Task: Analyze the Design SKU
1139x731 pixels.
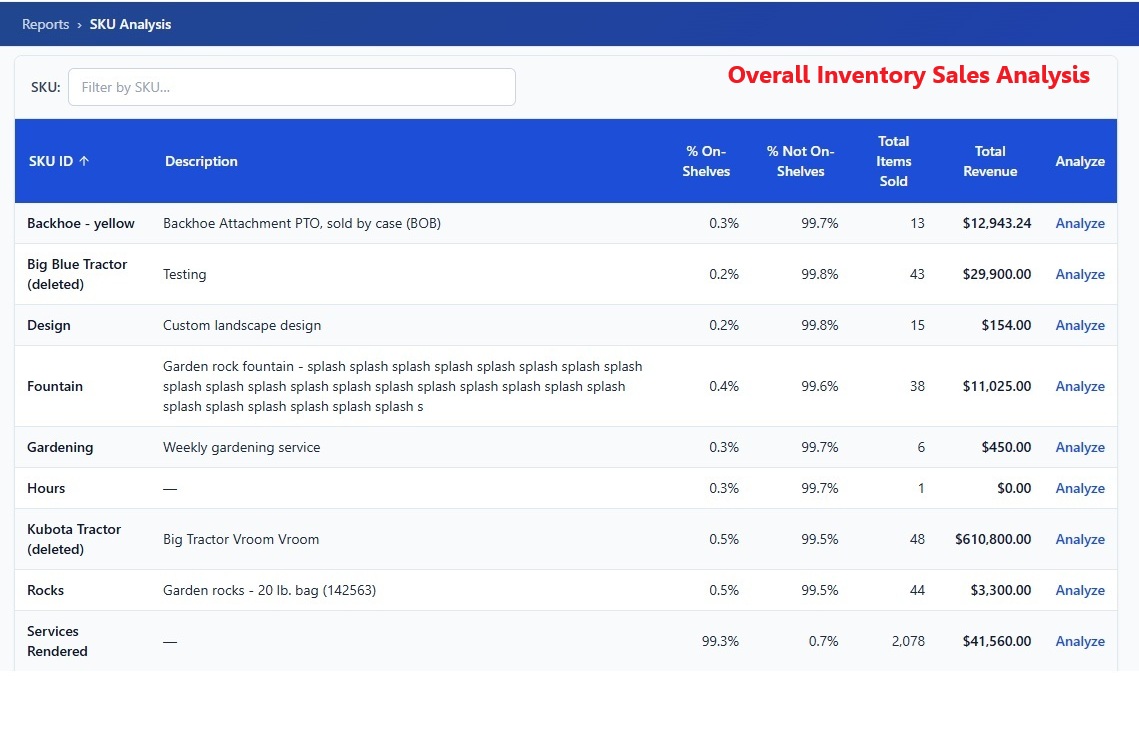Action: pyautogui.click(x=1080, y=325)
